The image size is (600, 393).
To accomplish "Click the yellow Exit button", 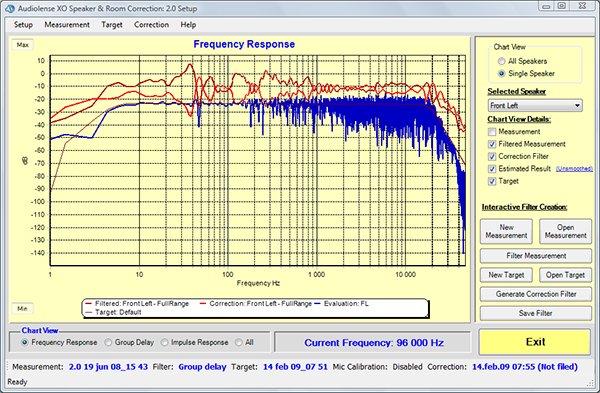I will click(x=535, y=342).
